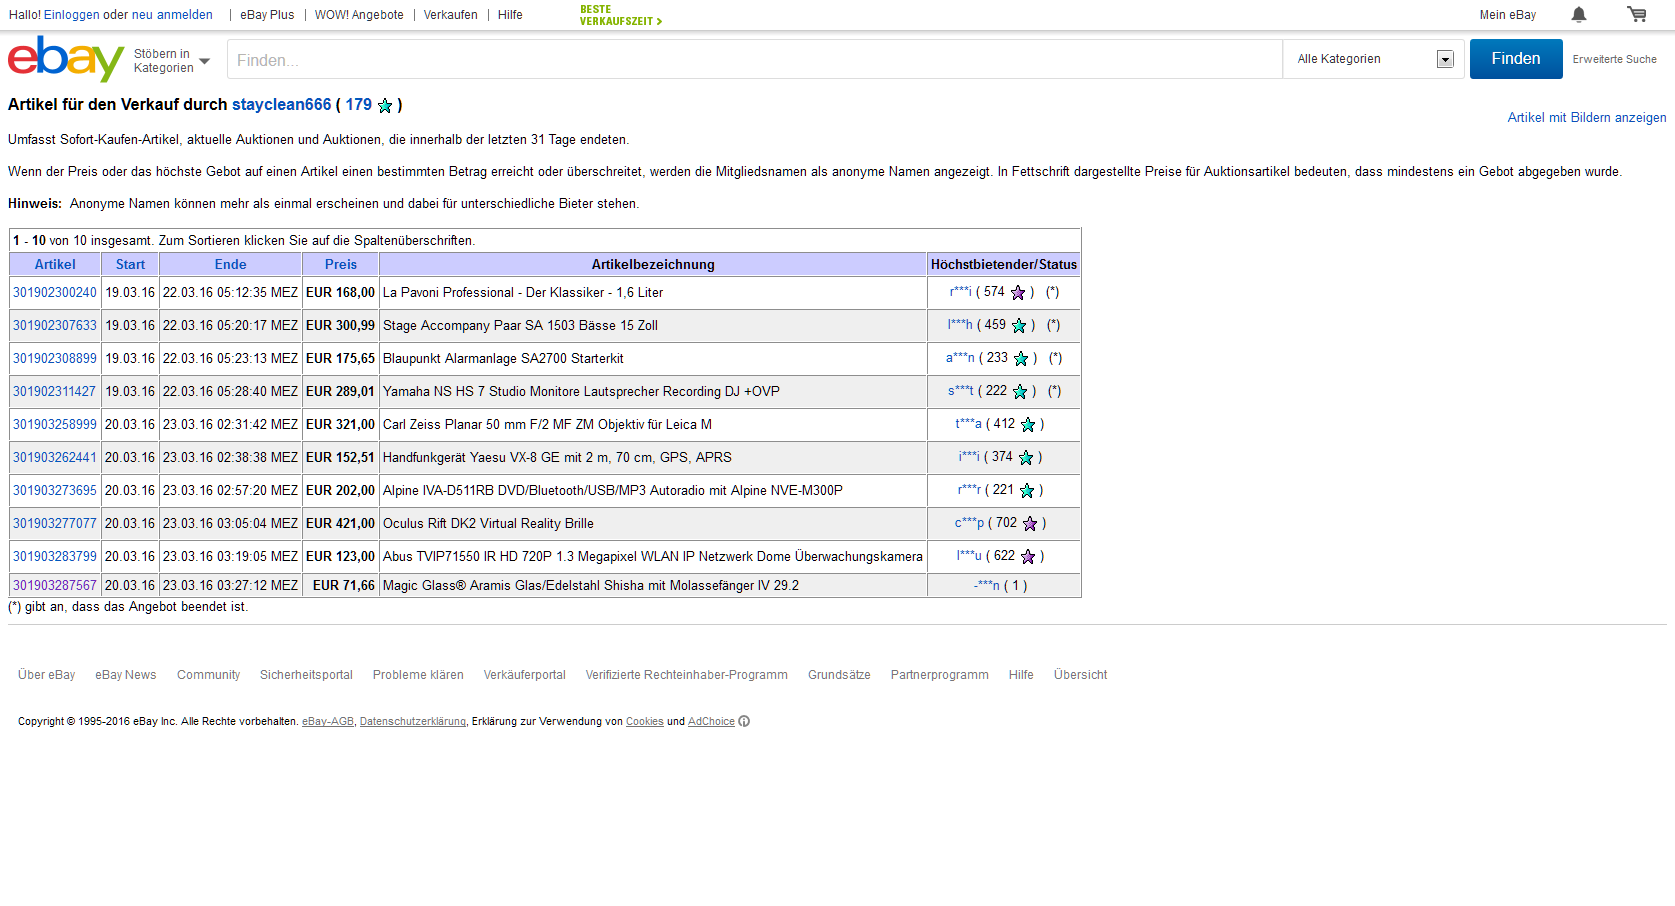Open eBay Plus menu item
Image resolution: width=1675 pixels, height=906 pixels.
tap(267, 15)
